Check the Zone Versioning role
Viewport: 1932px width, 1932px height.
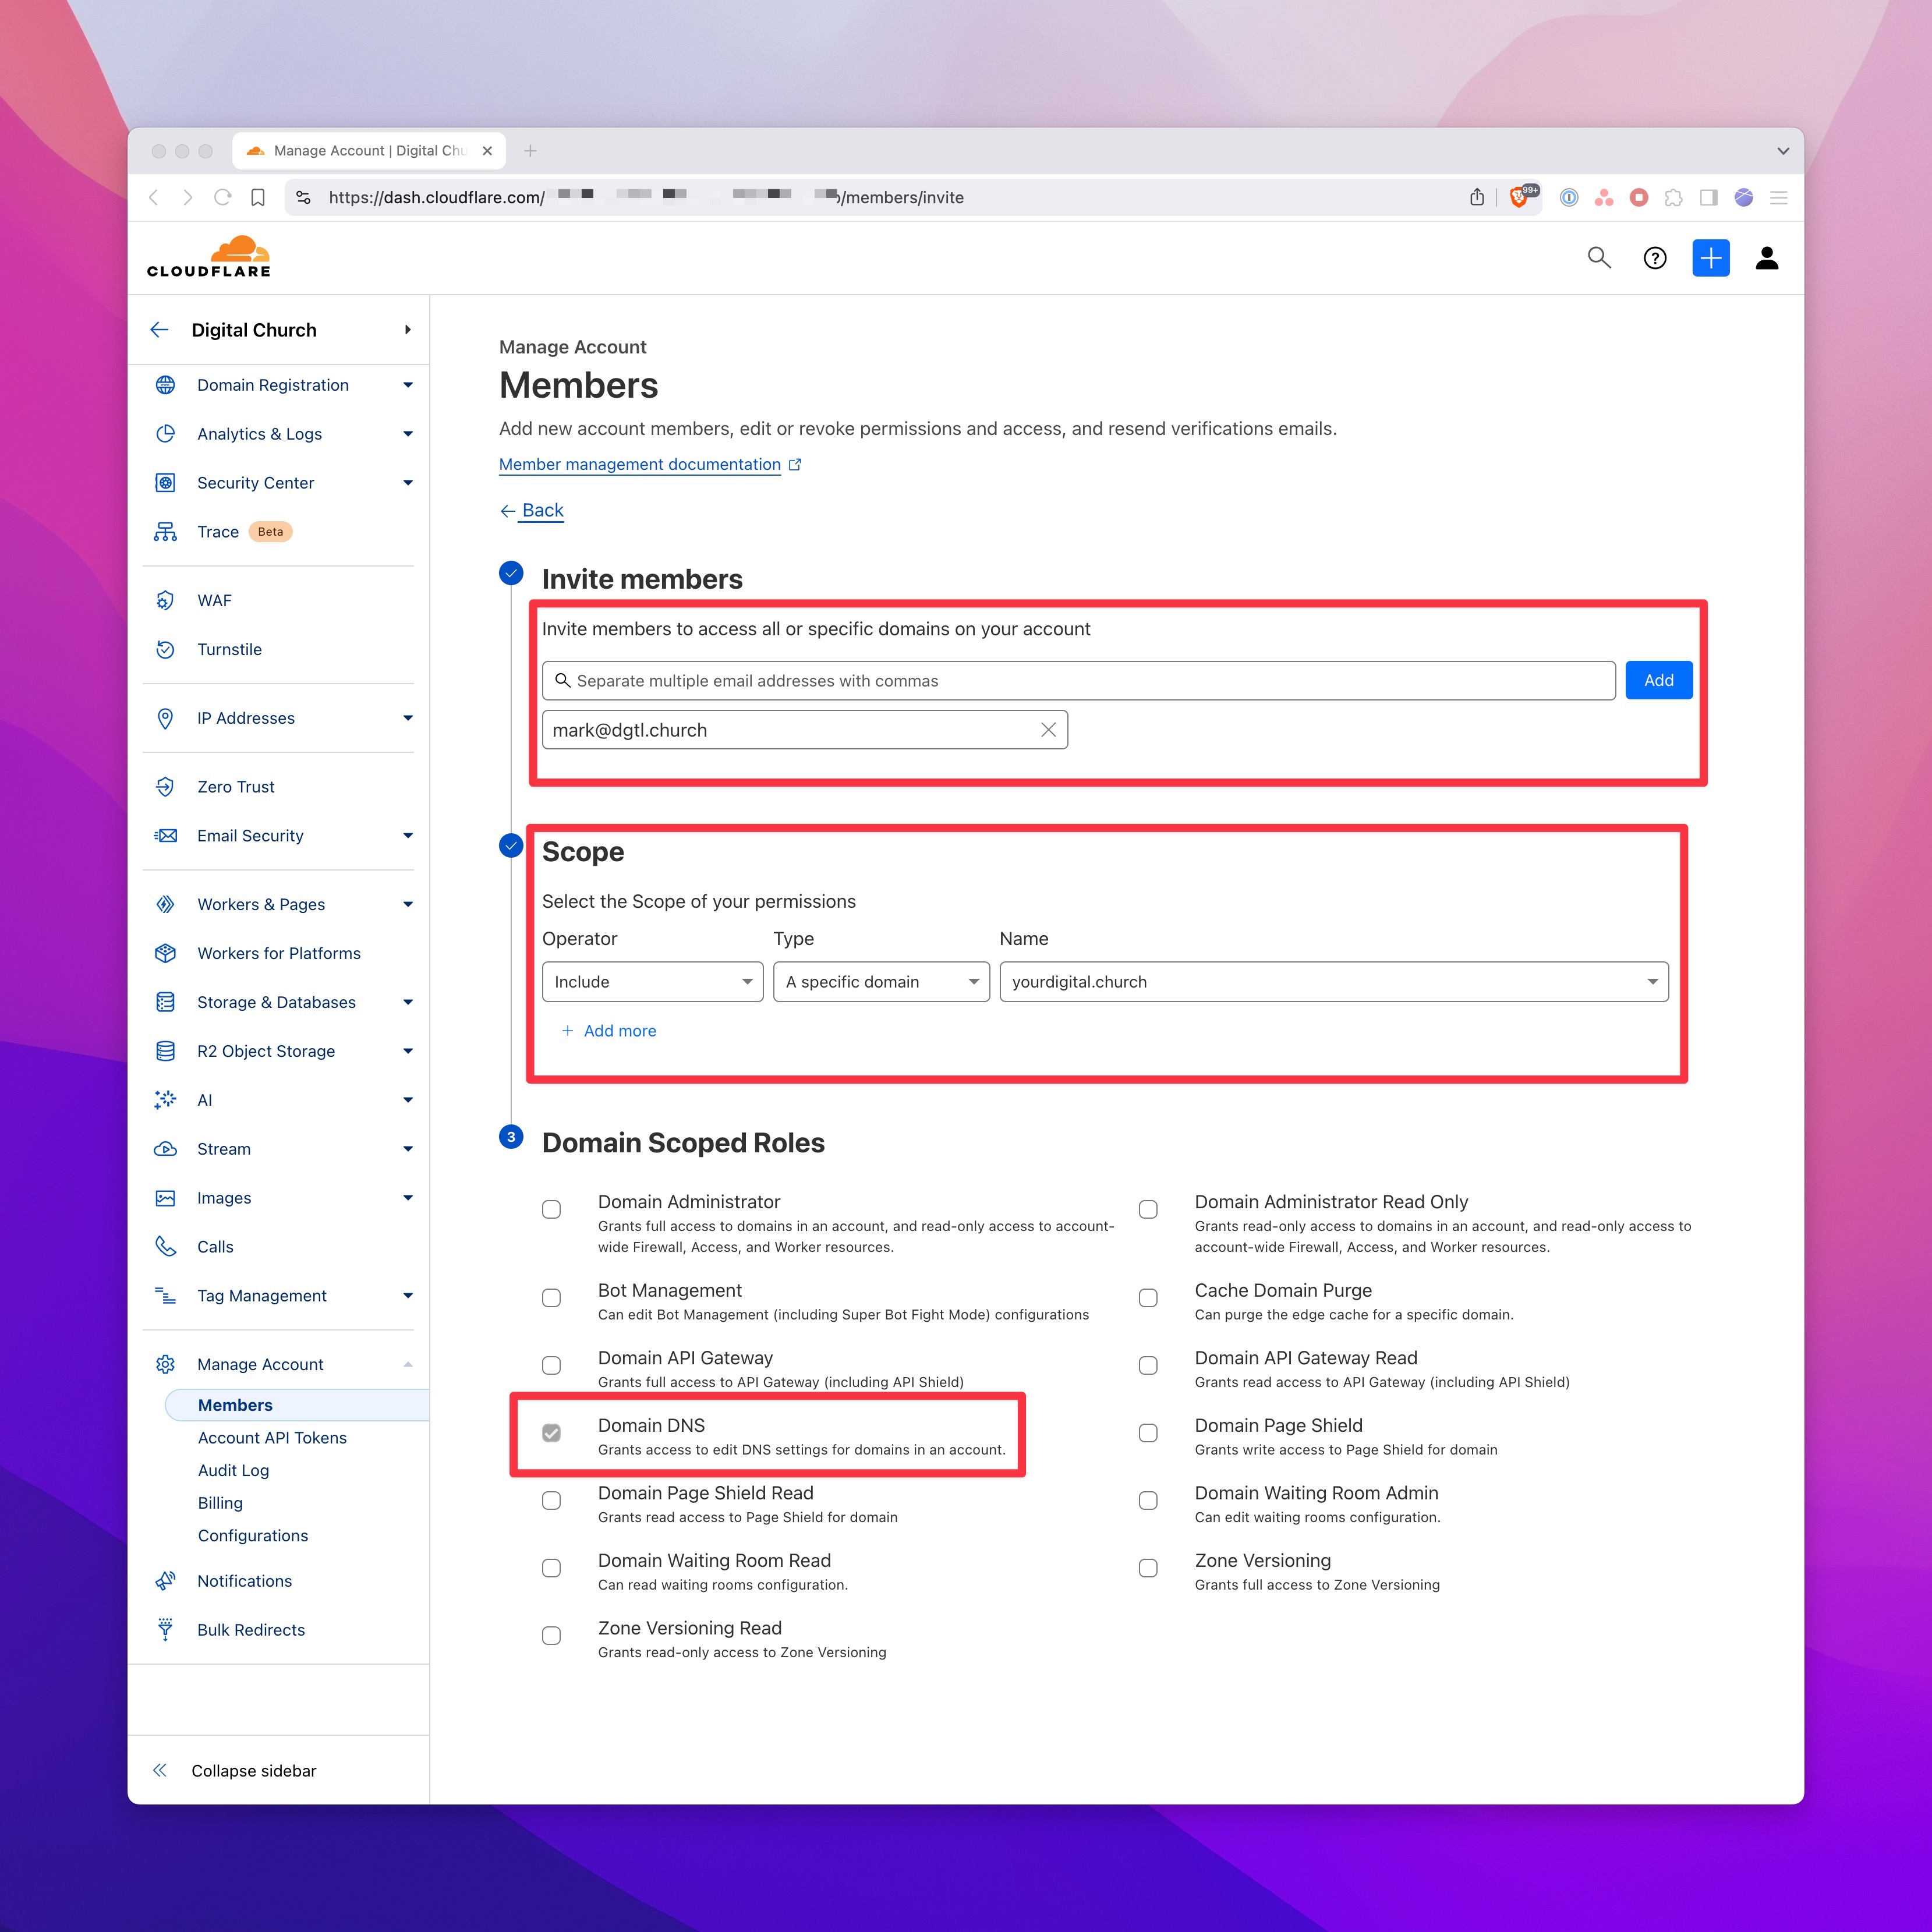tap(1148, 1568)
